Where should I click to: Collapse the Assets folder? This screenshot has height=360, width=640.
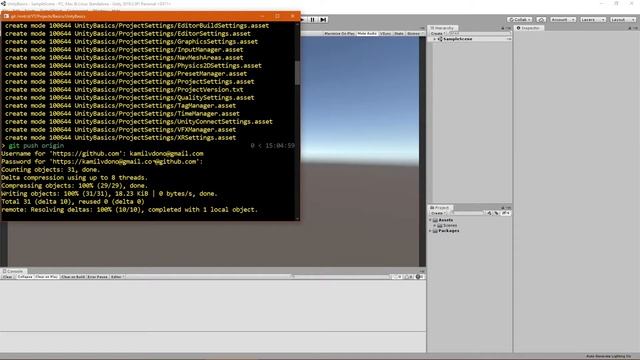pos(430,220)
